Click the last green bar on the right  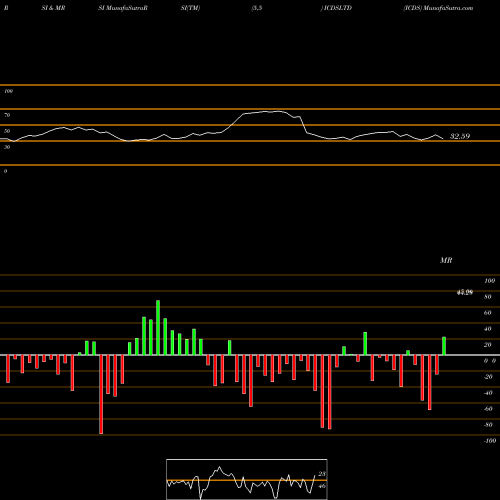pyautogui.click(x=444, y=346)
